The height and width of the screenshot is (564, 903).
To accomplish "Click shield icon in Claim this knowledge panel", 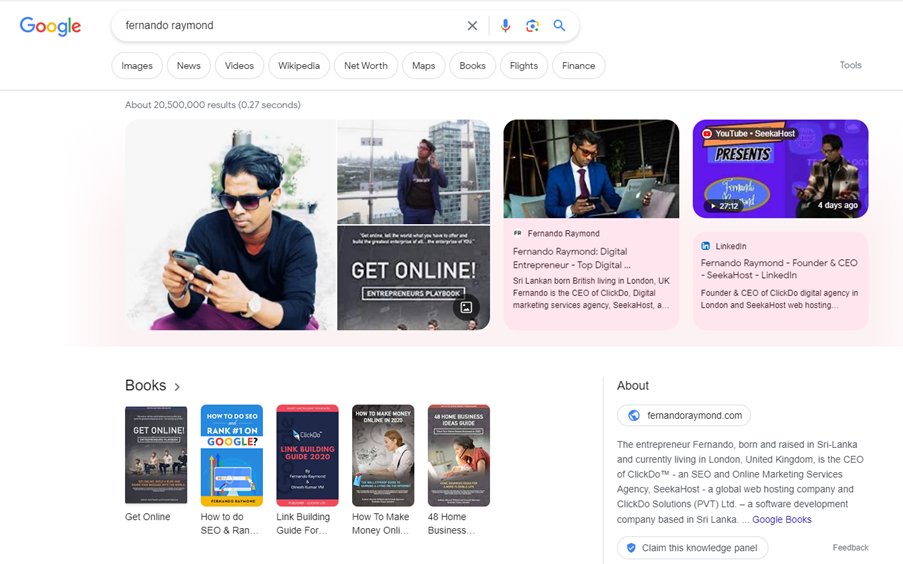I will coord(631,548).
